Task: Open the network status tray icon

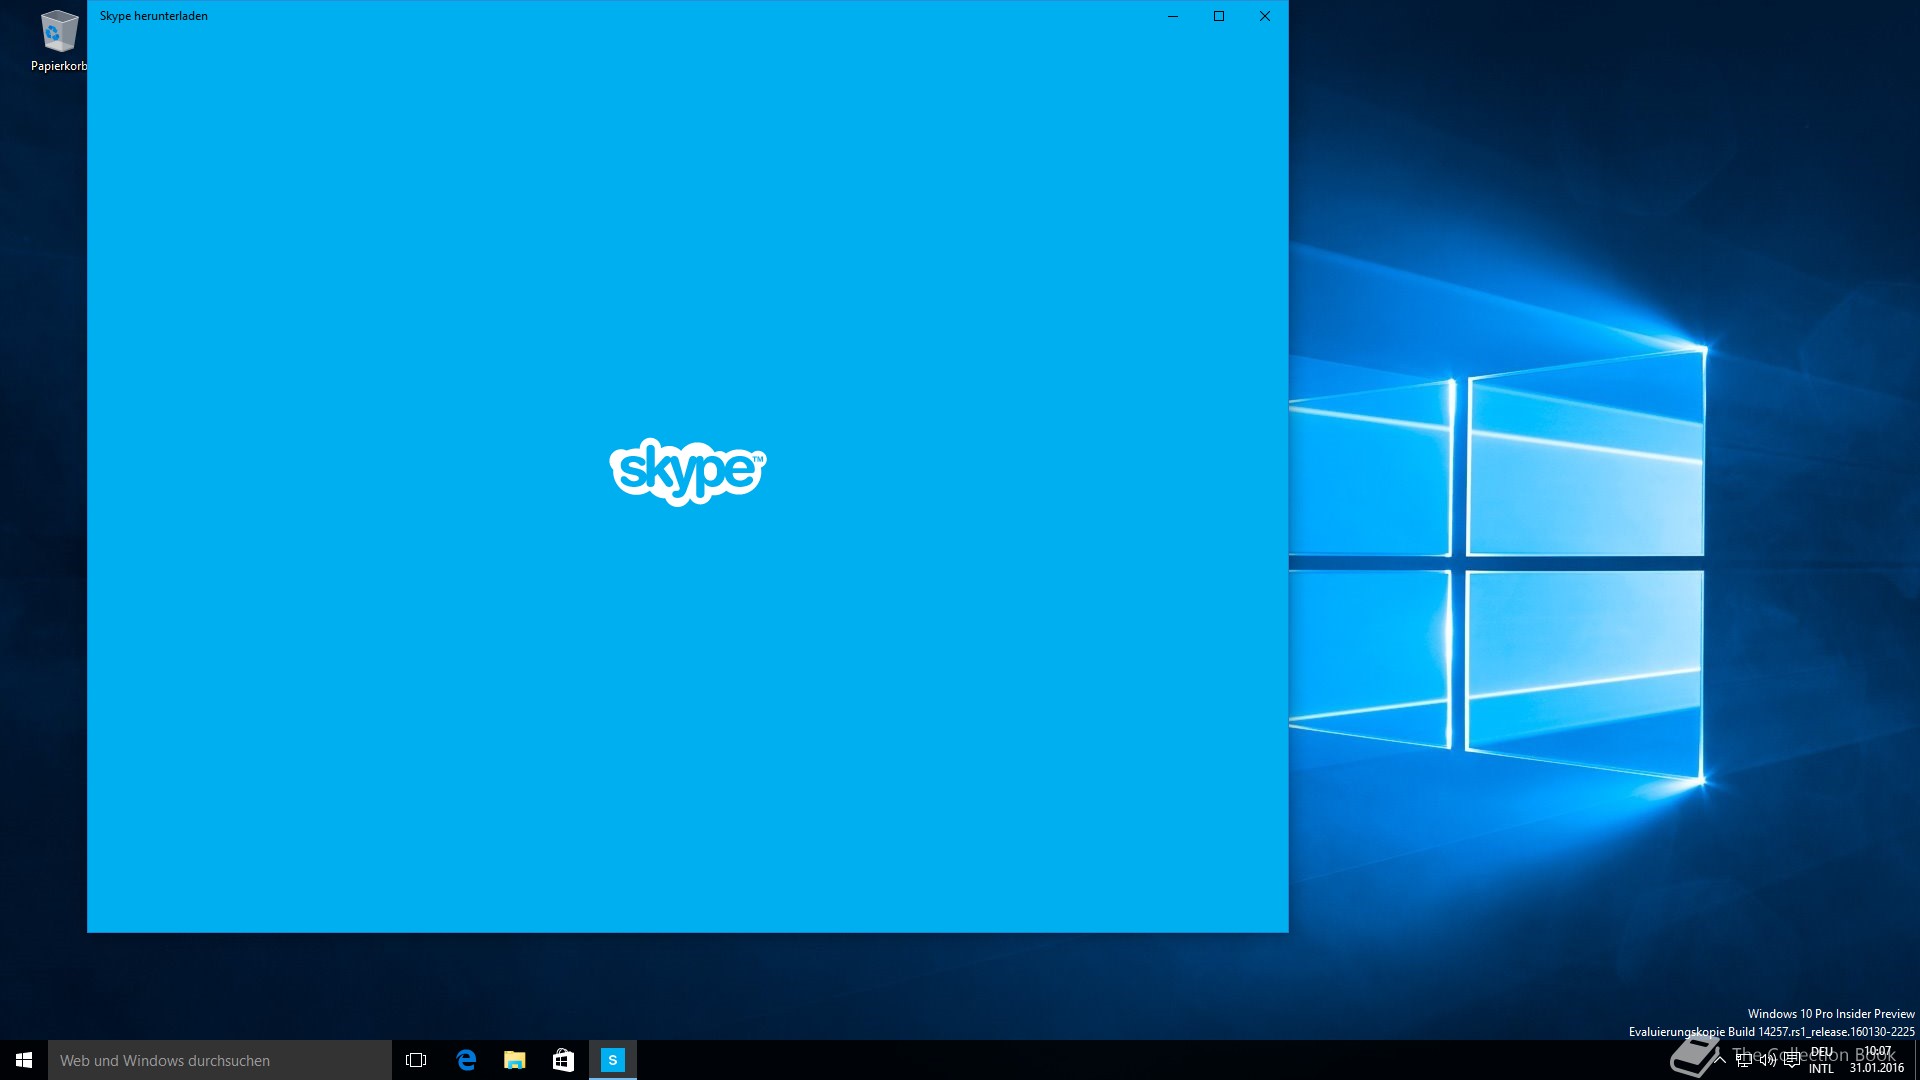Action: 1744,1060
